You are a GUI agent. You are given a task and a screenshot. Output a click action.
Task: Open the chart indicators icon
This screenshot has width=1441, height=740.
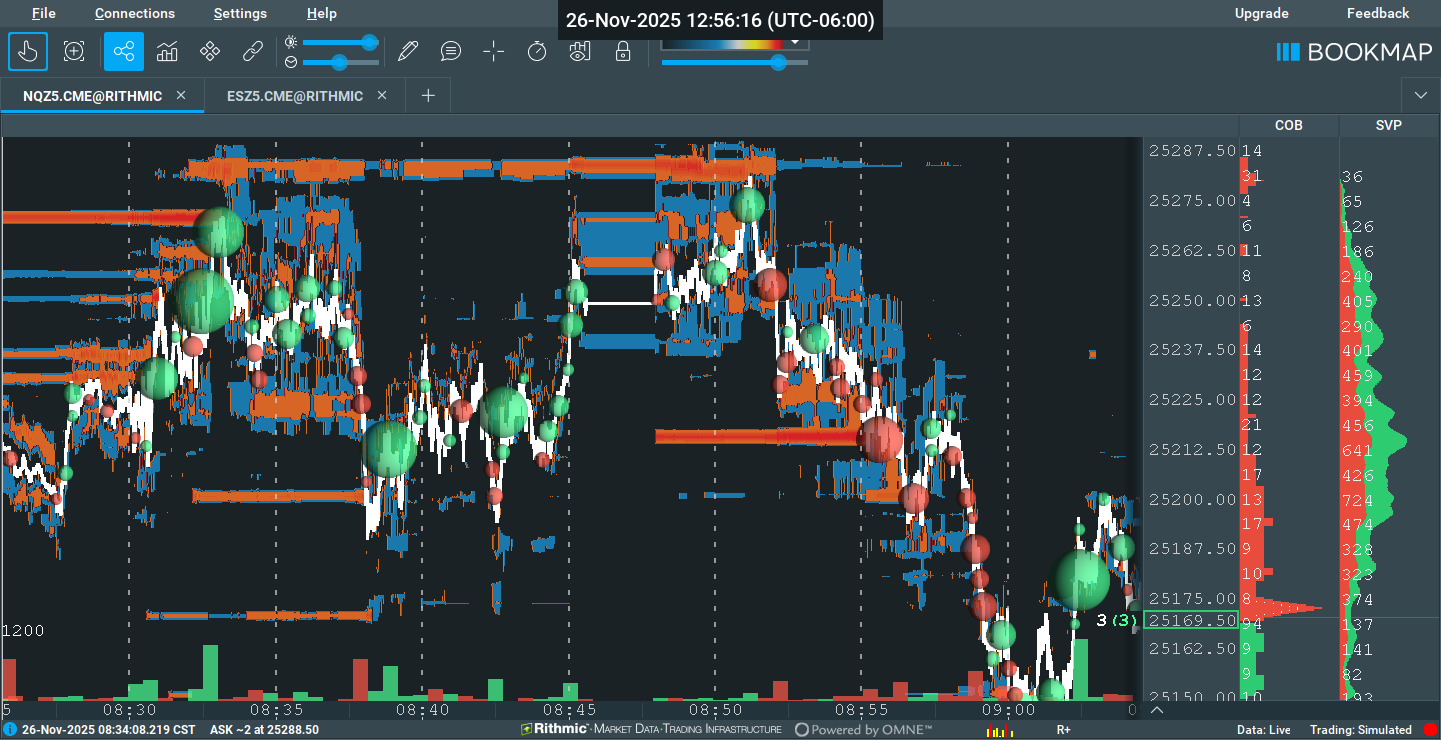[x=167, y=51]
